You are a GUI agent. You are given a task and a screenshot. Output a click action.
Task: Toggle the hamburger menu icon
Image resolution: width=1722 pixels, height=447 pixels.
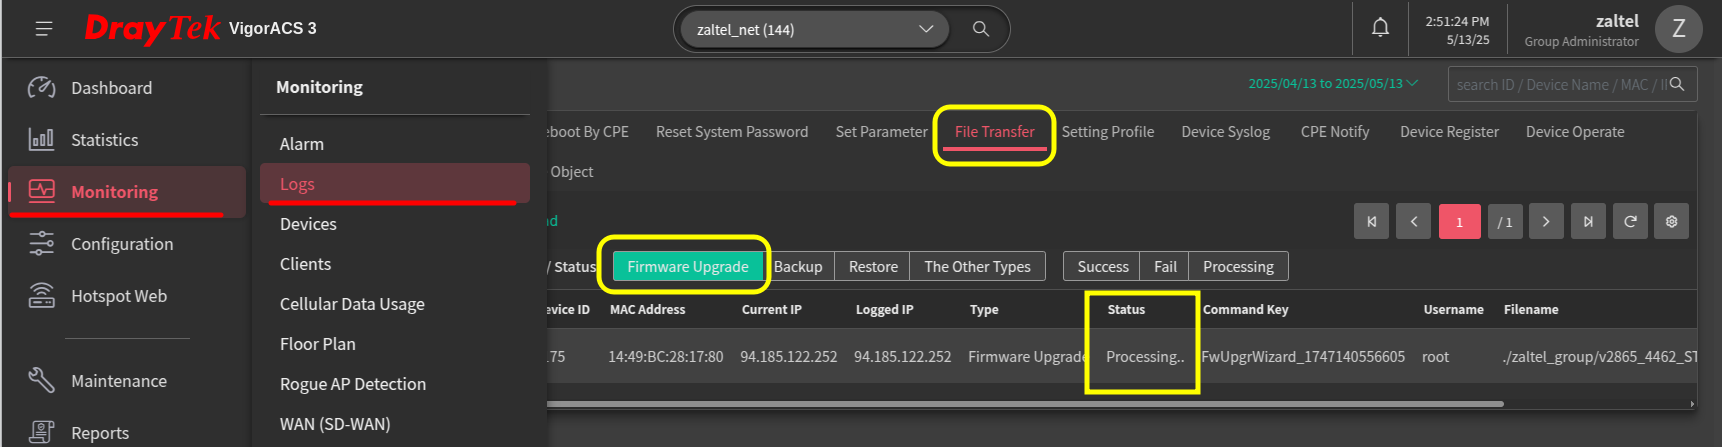point(44,29)
